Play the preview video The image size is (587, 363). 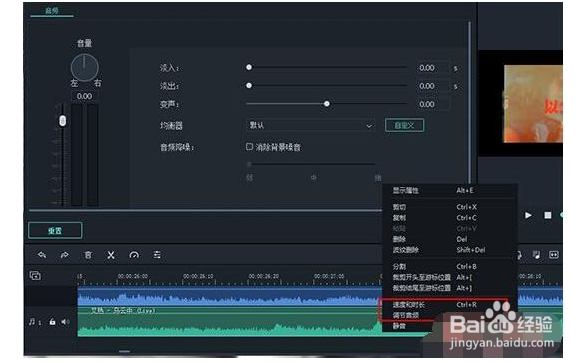coord(528,215)
